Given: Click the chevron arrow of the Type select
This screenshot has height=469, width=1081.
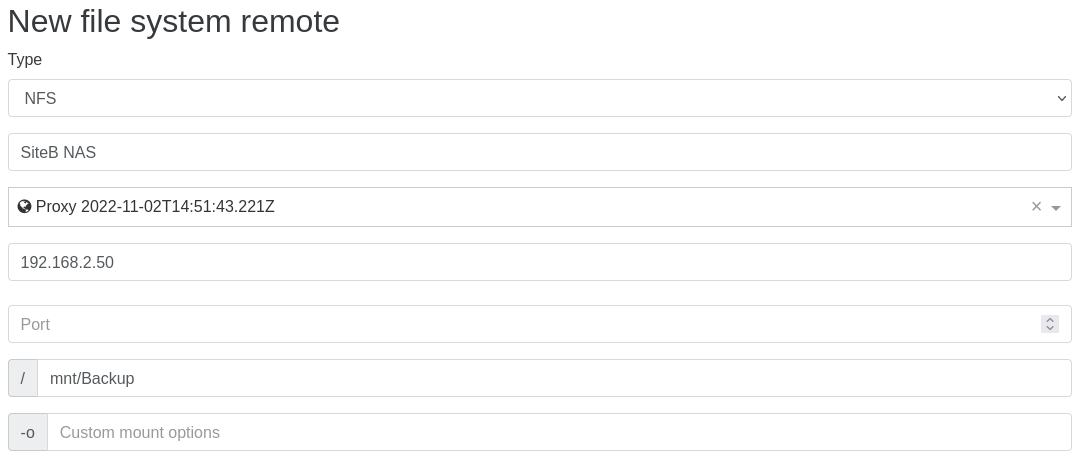Looking at the screenshot, I should click(1061, 98).
